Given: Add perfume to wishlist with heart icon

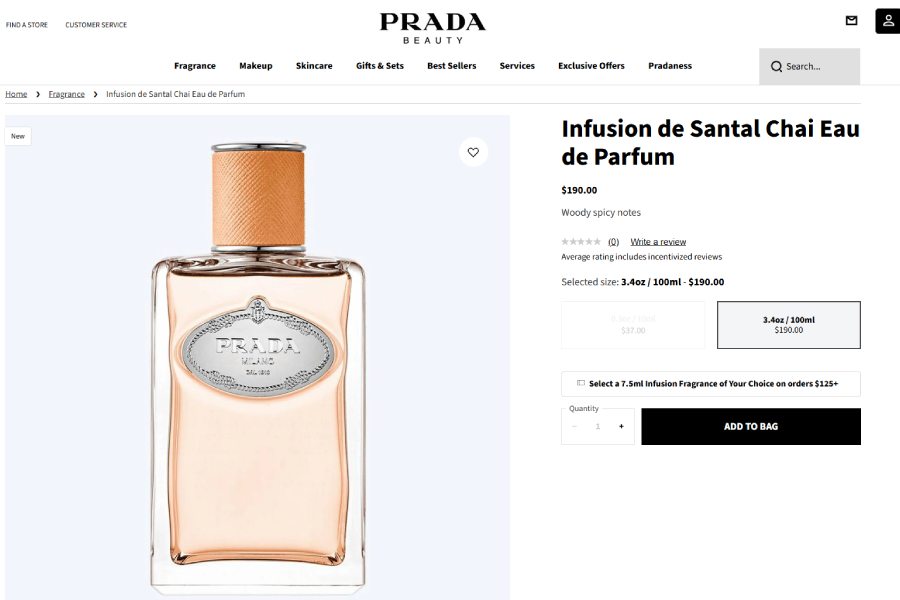Looking at the screenshot, I should [473, 152].
